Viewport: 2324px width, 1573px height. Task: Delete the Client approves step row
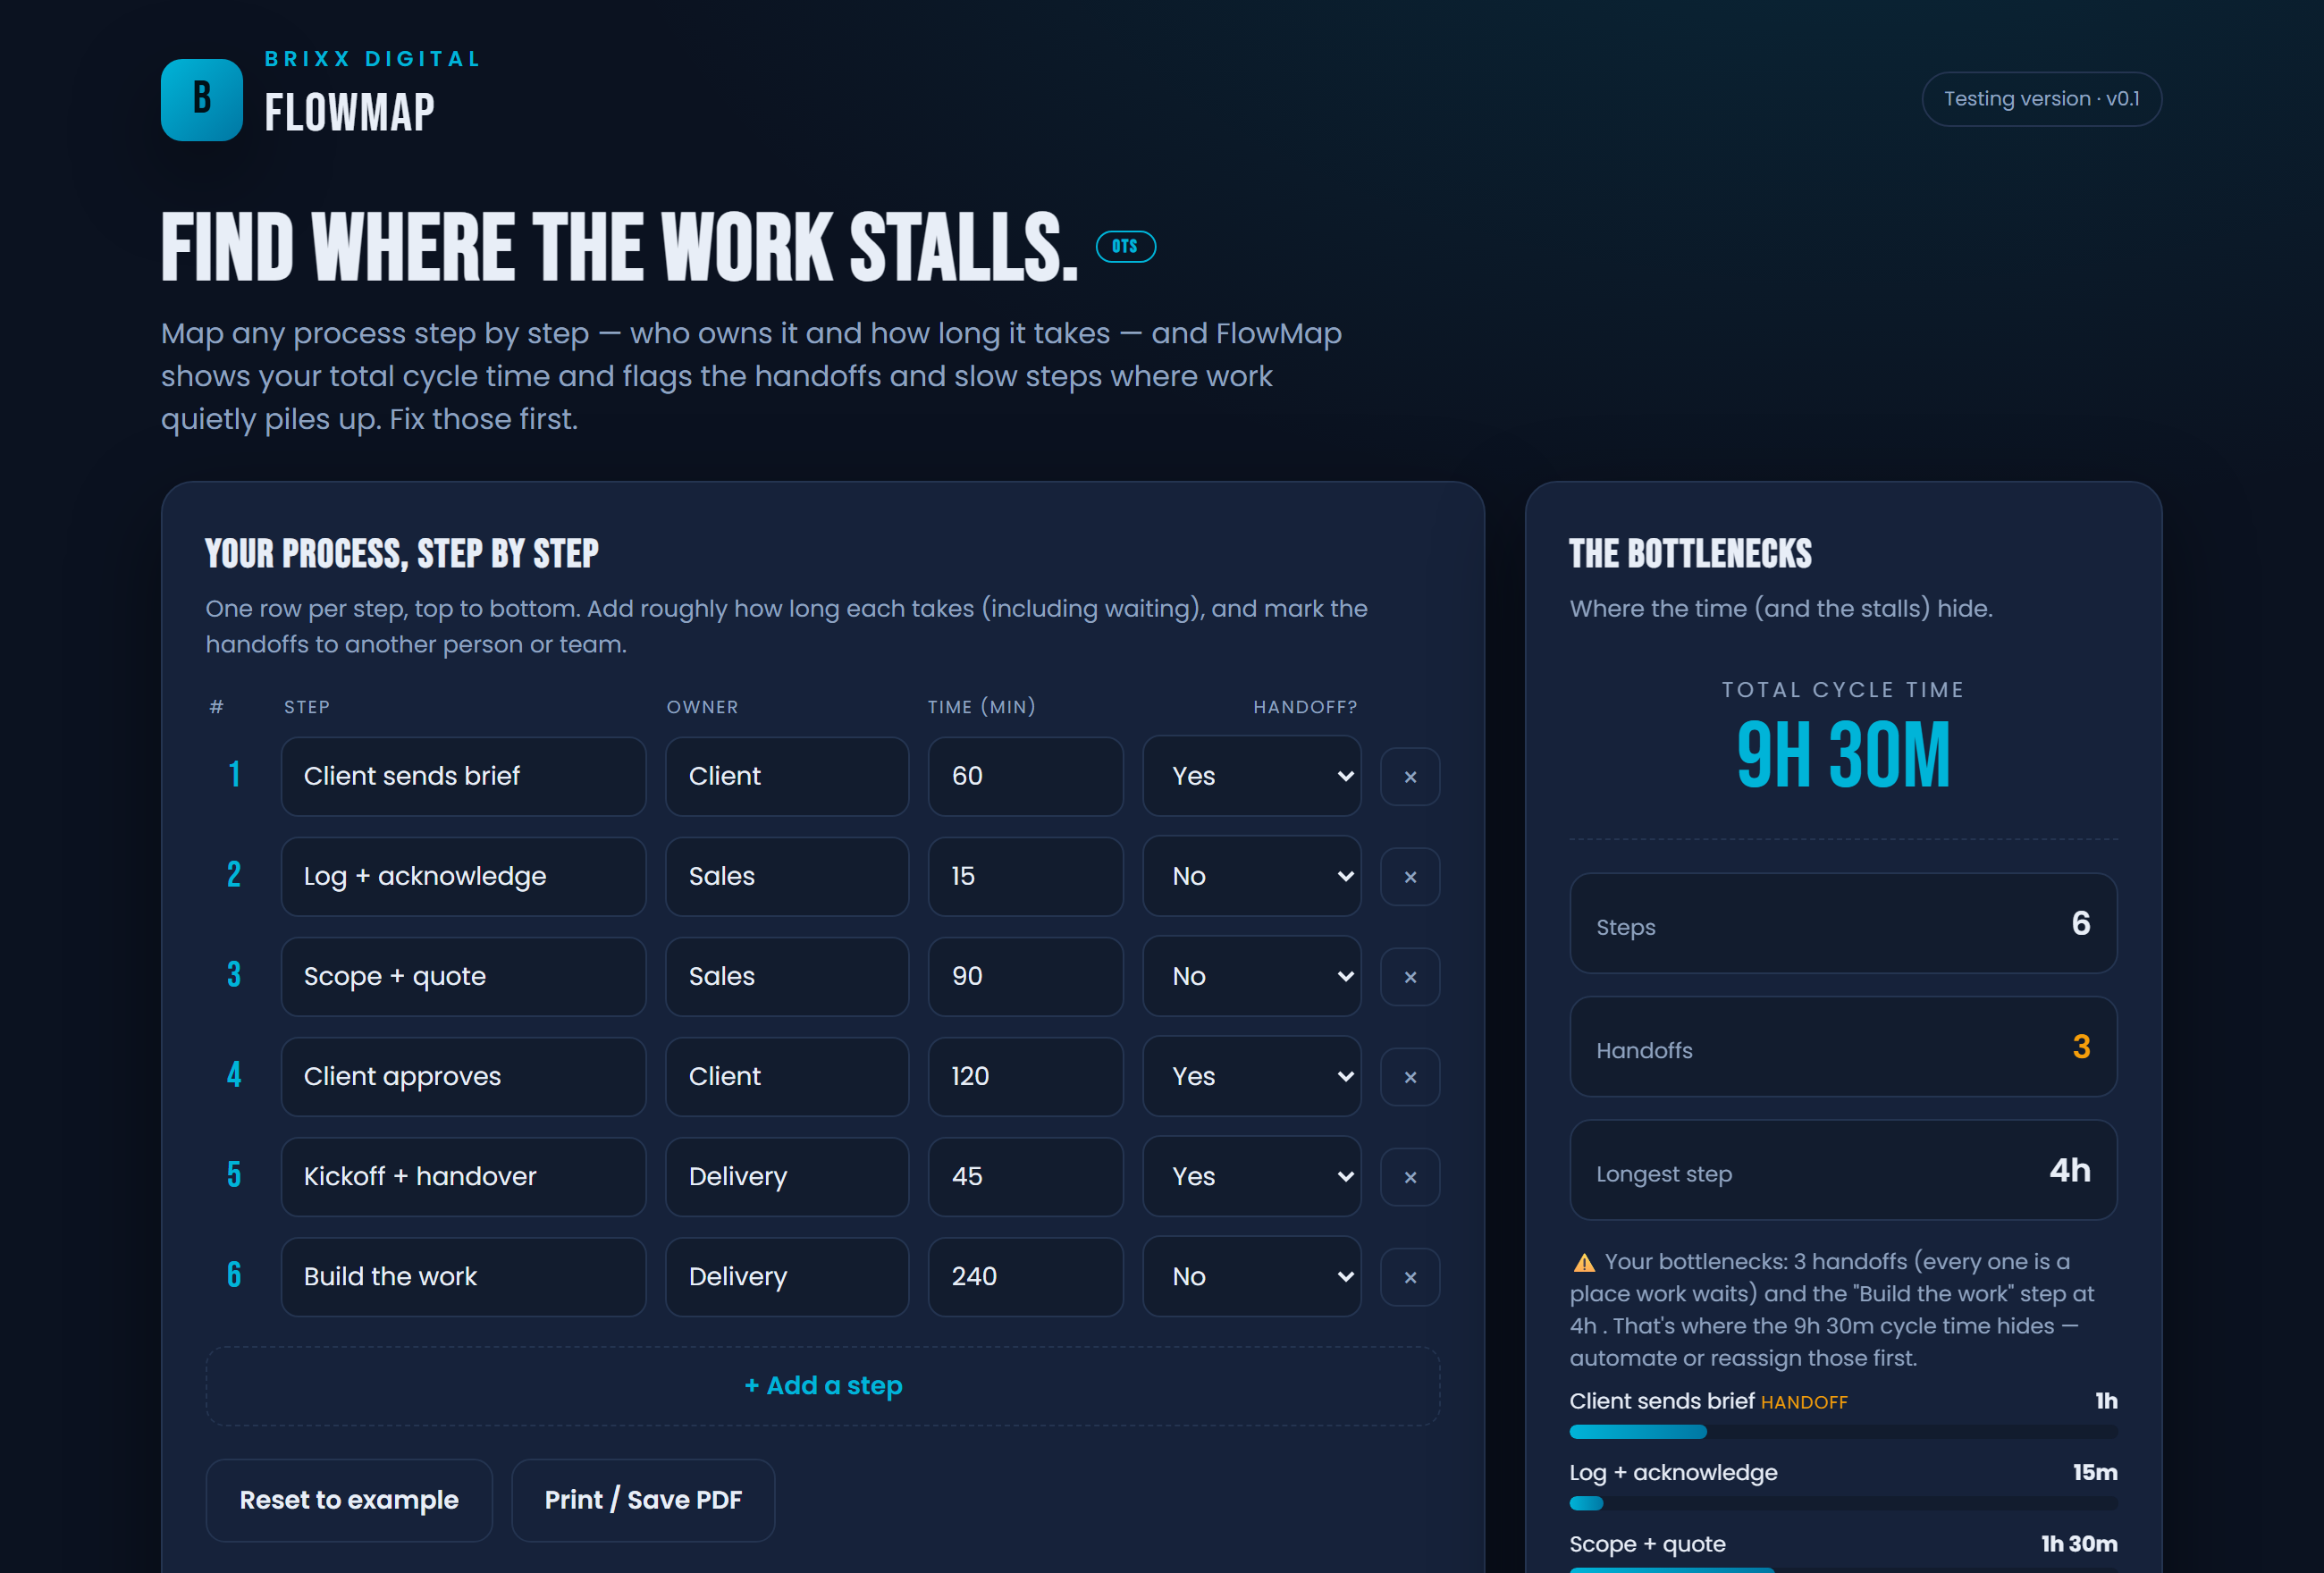[1409, 1077]
